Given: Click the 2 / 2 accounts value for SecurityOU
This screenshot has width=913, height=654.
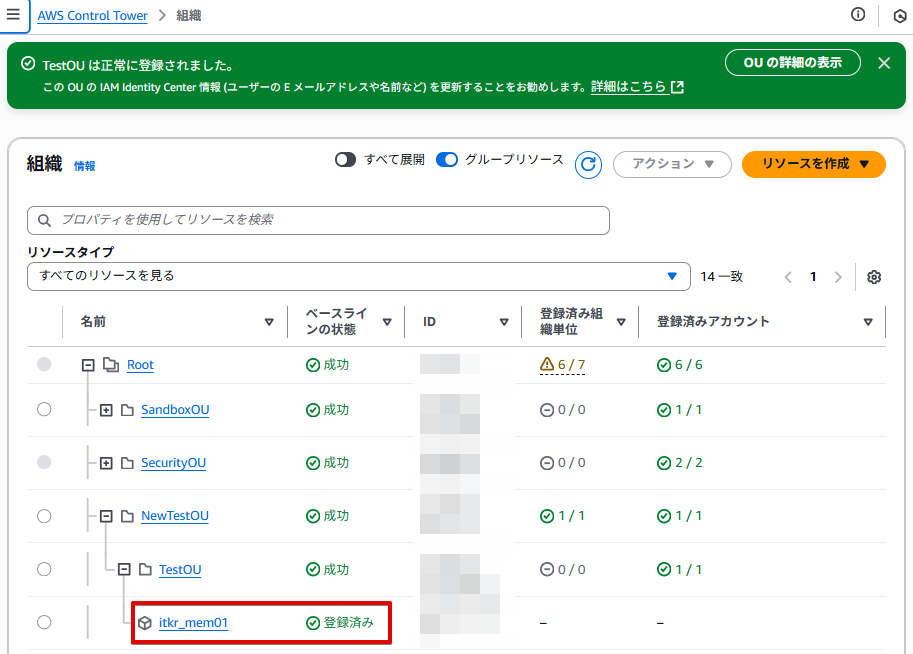Looking at the screenshot, I should click(689, 463).
